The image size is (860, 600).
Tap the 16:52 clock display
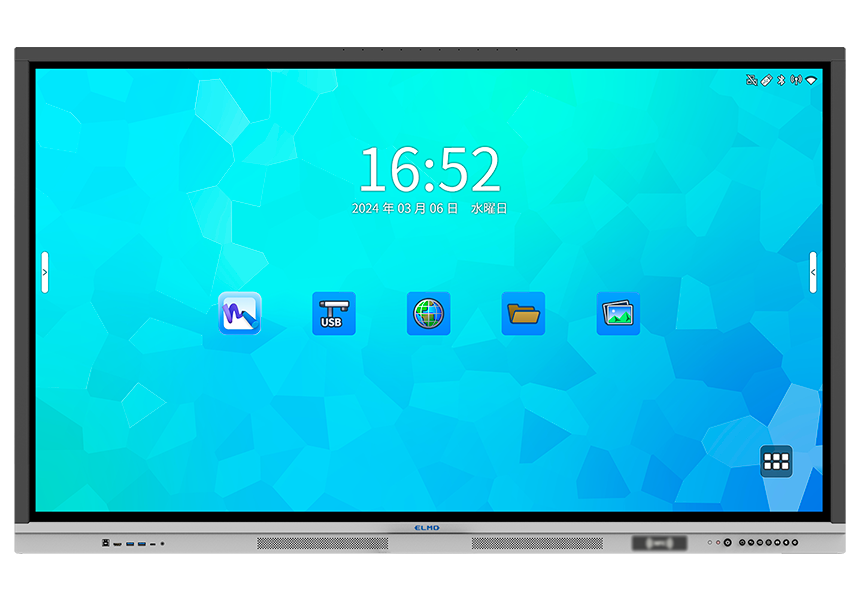429,169
